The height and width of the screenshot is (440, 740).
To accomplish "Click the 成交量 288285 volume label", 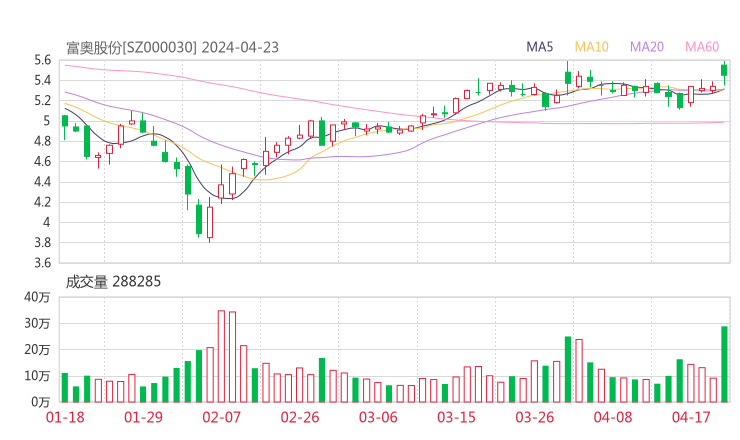I will [x=113, y=282].
